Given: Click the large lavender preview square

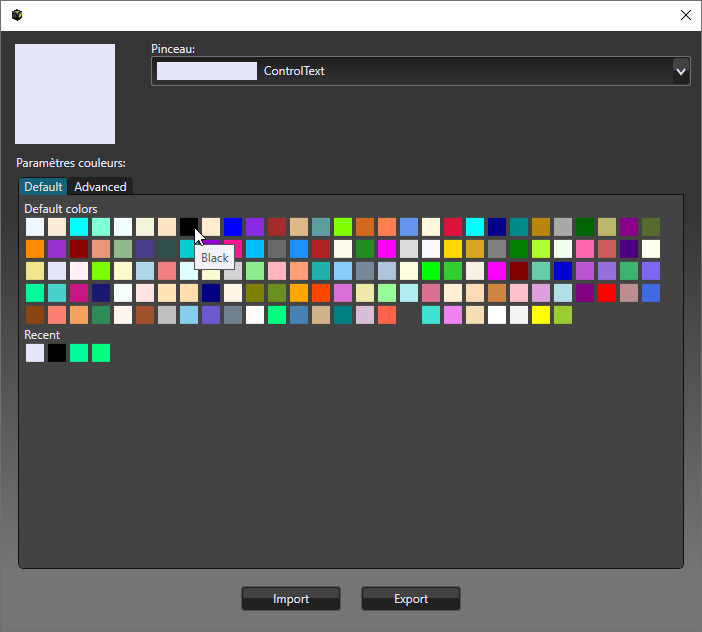Looking at the screenshot, I should tap(65, 94).
